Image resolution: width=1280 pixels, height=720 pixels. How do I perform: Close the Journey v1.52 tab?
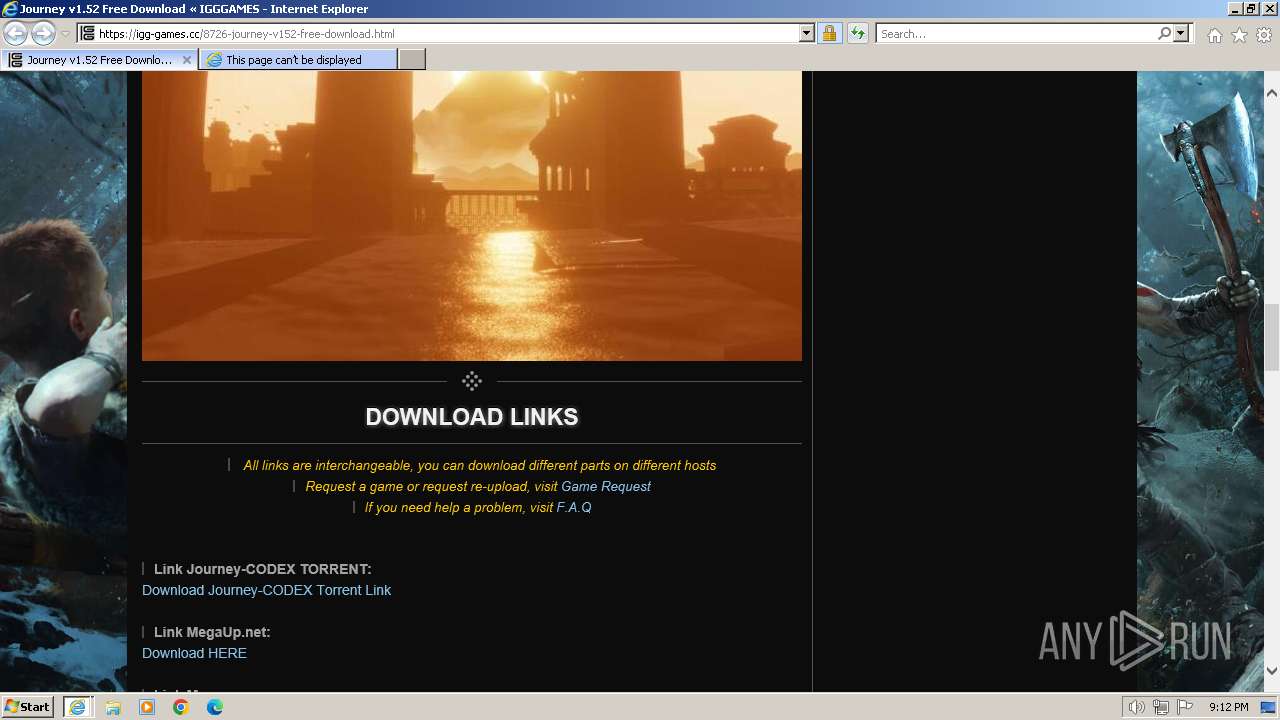pyautogui.click(x=186, y=60)
